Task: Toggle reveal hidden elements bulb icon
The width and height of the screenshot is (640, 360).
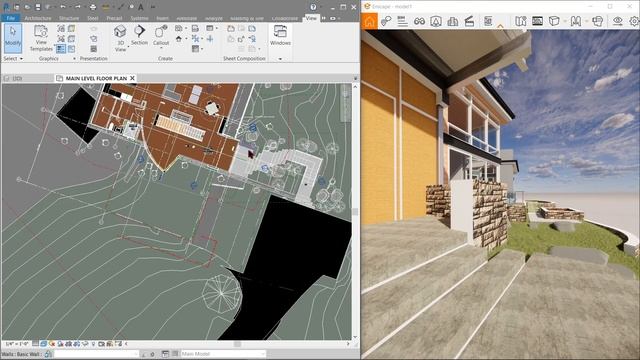Action: point(93,344)
